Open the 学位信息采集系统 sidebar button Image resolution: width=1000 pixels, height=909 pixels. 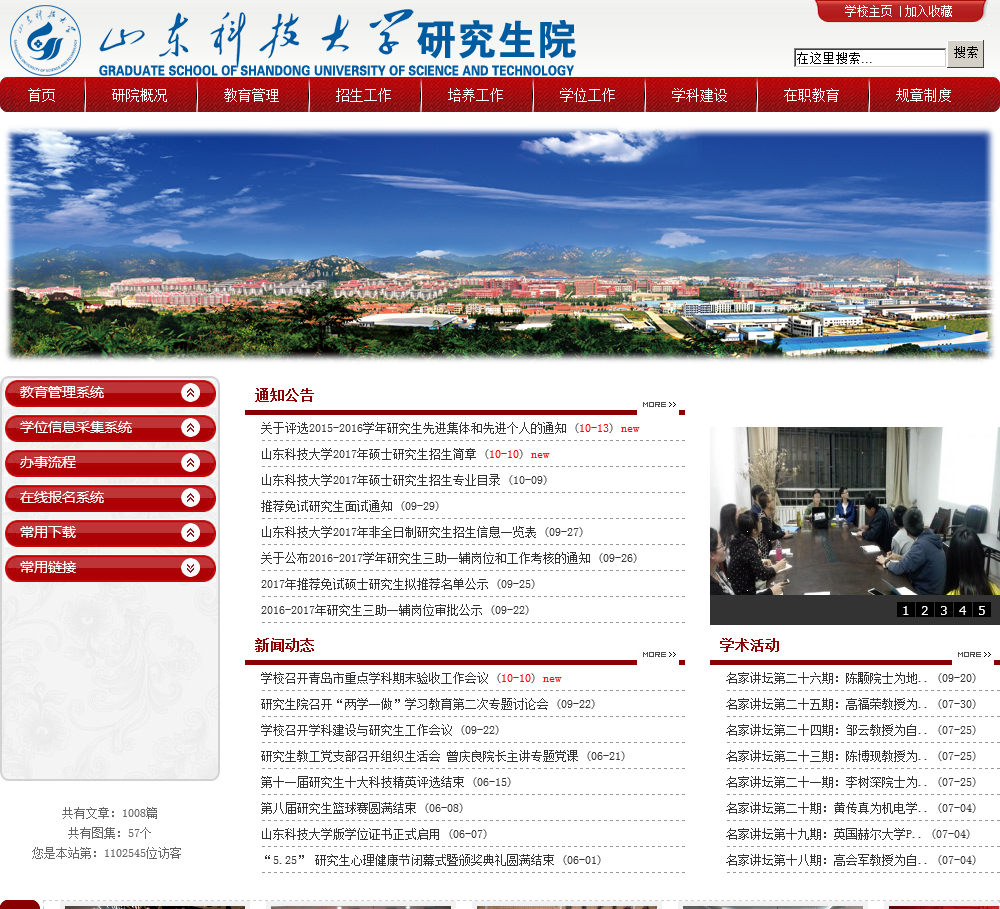pyautogui.click(x=110, y=427)
